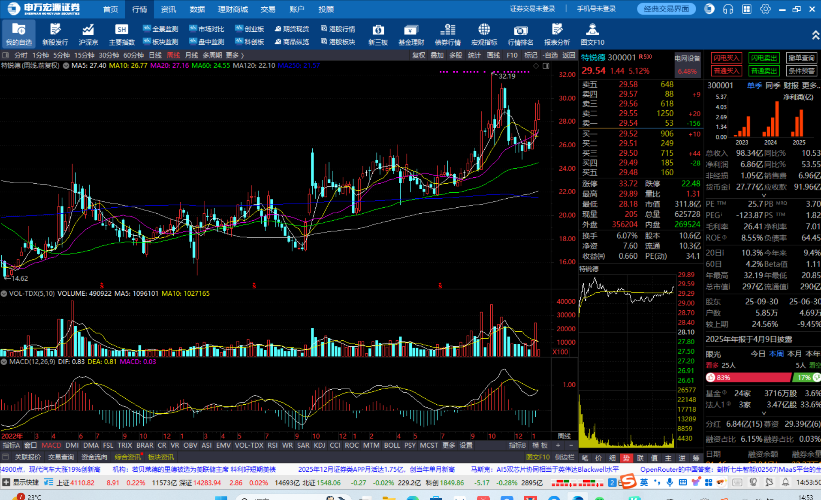Open 我的自选 watchlist icon

(19, 34)
